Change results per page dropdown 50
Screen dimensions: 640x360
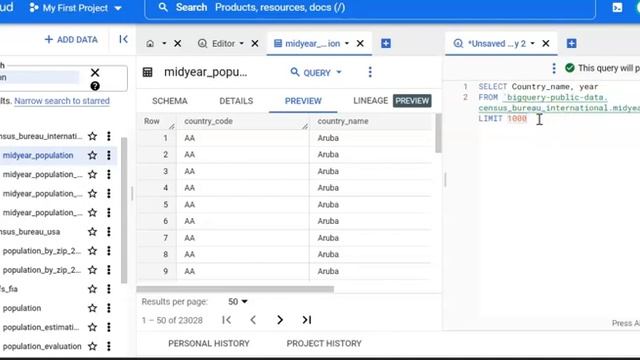click(x=238, y=302)
